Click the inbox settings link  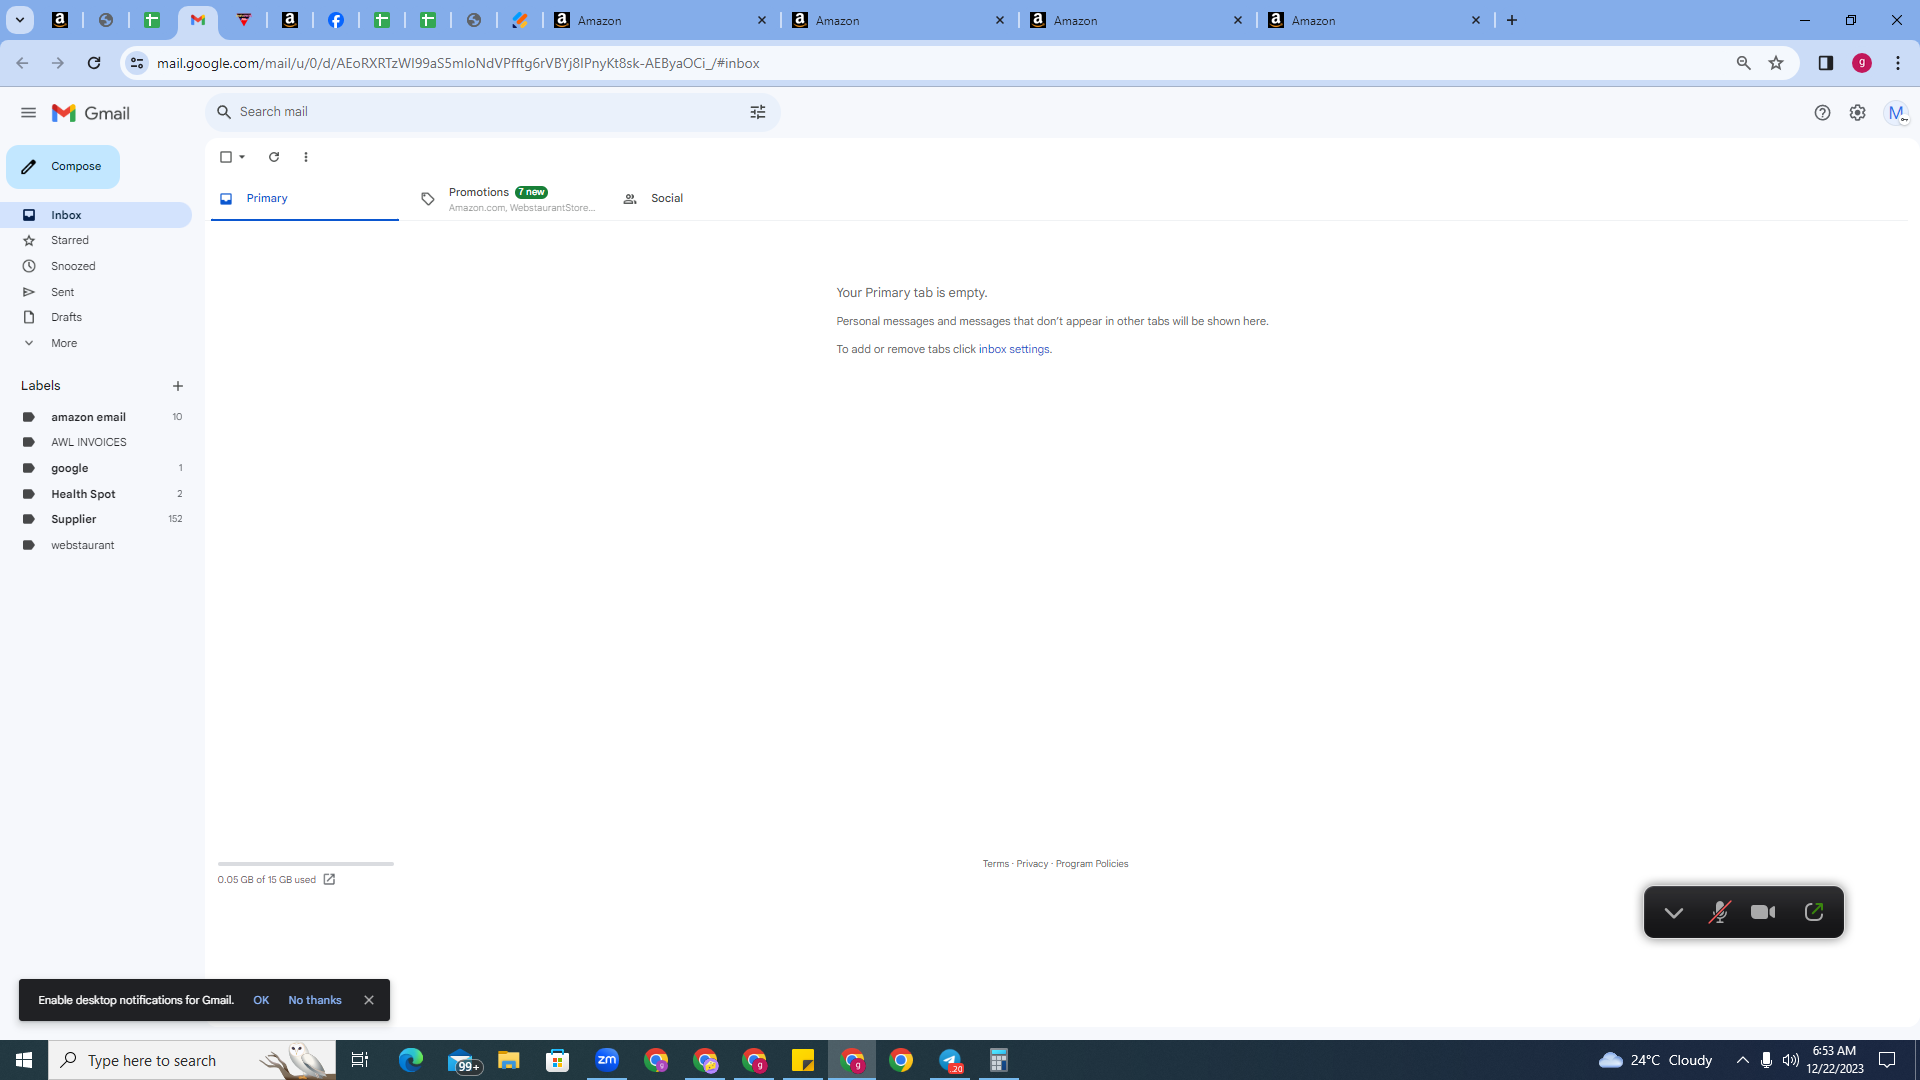1014,350
